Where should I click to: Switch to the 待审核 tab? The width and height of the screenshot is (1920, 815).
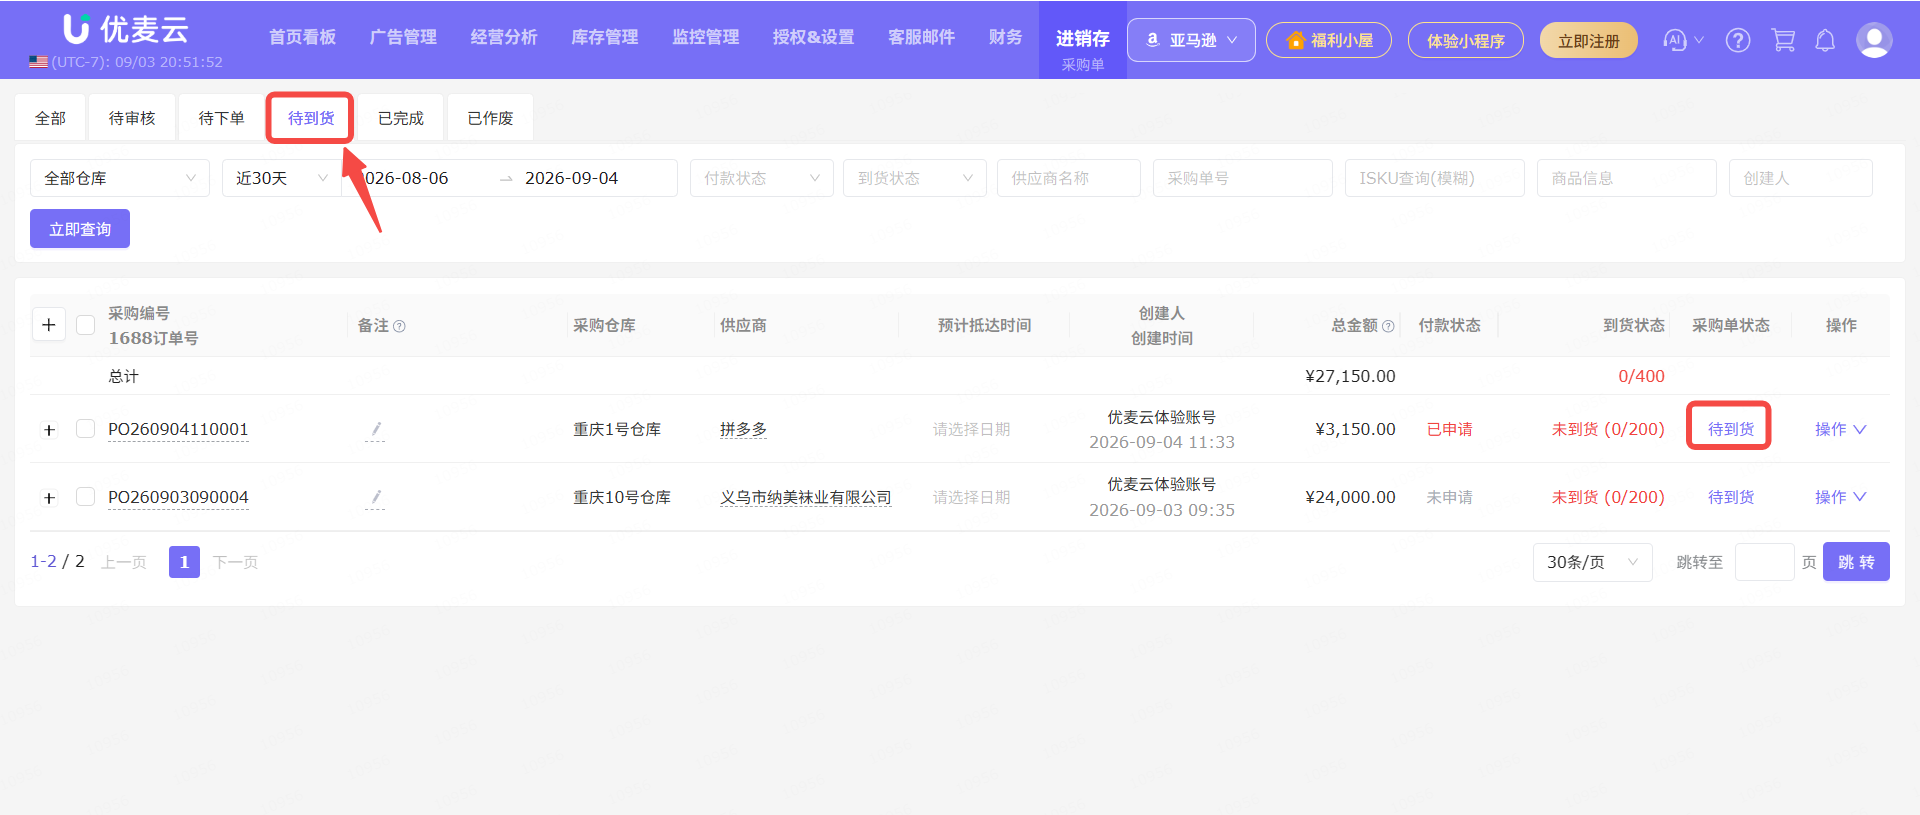pyautogui.click(x=132, y=118)
